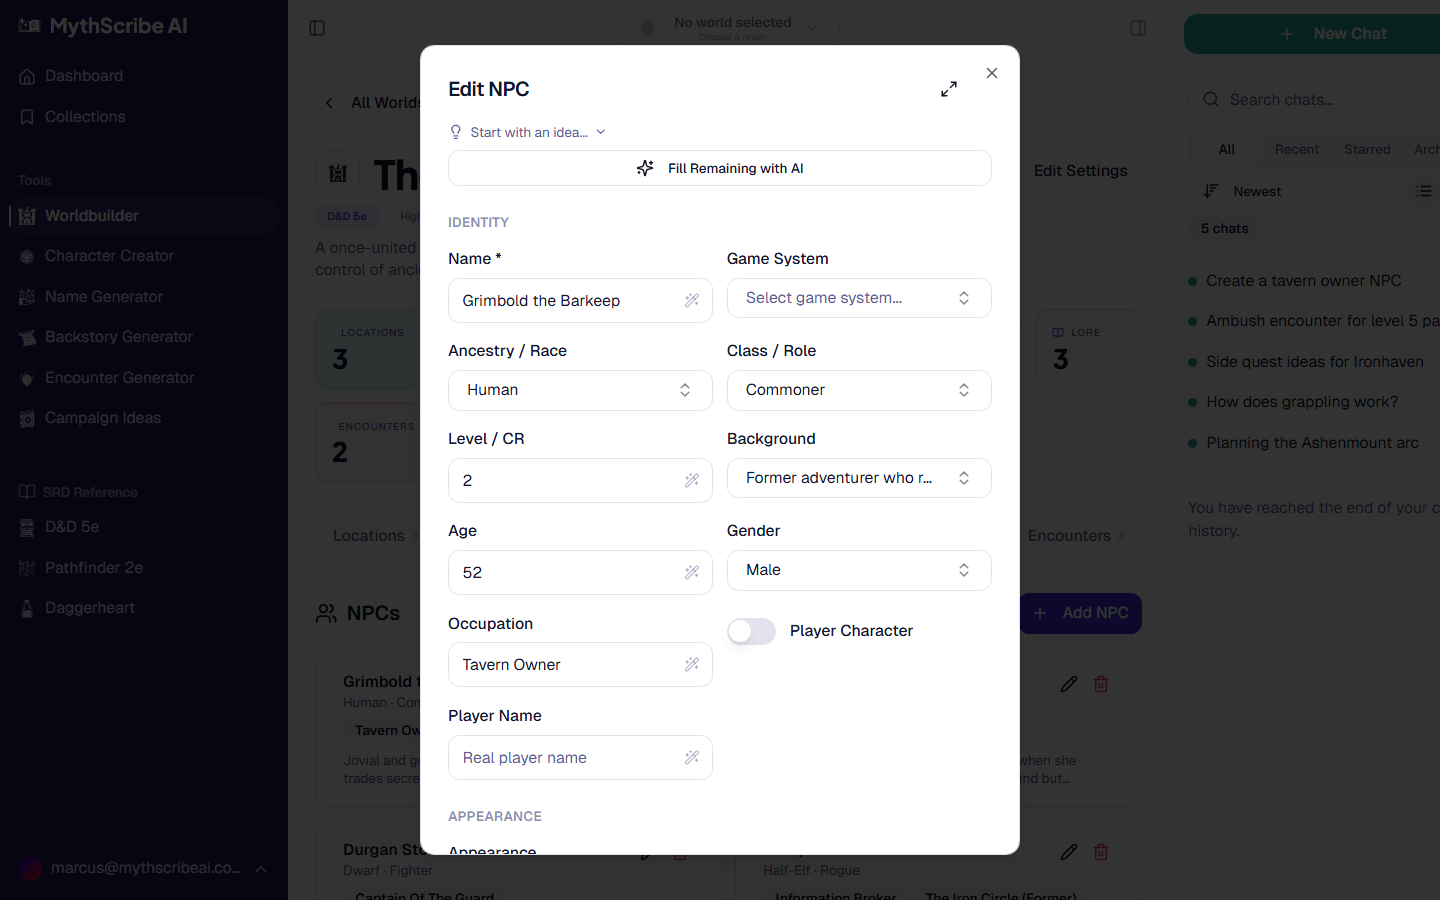This screenshot has height=900, width=1440.
Task: Open Character Creator in the sidebar
Action: tap(109, 256)
